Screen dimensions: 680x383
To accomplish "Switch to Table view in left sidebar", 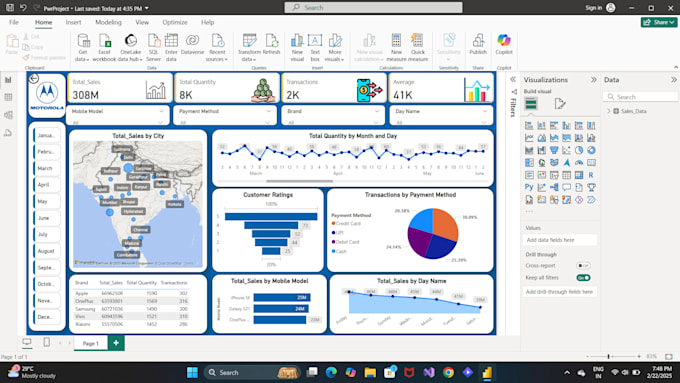I will [8, 97].
